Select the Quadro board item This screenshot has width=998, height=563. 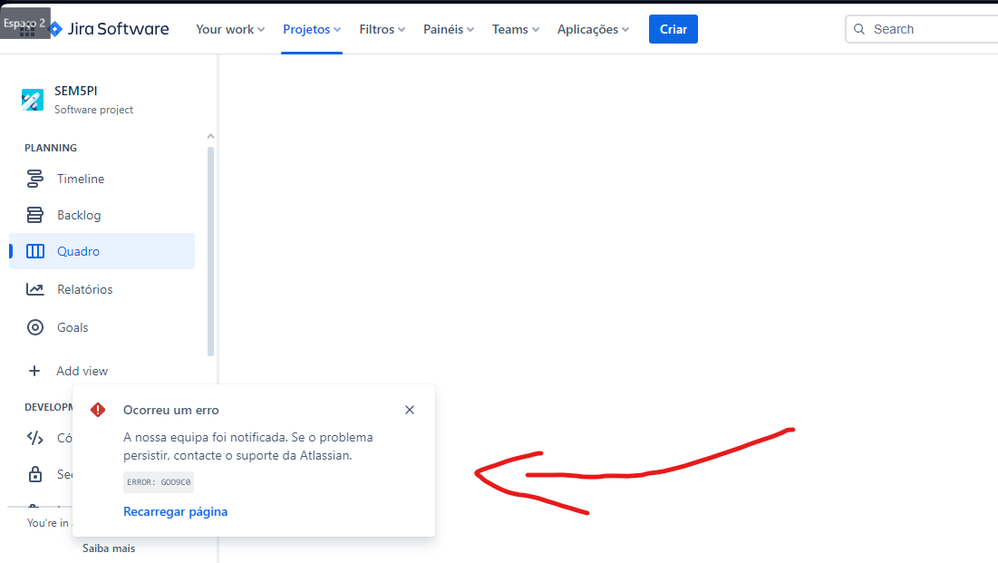click(102, 251)
